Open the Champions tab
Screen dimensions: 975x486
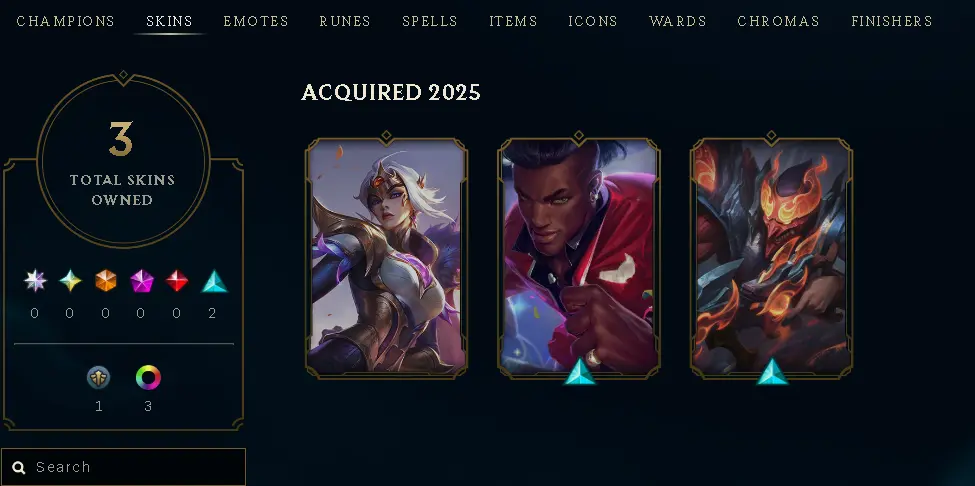tap(65, 21)
